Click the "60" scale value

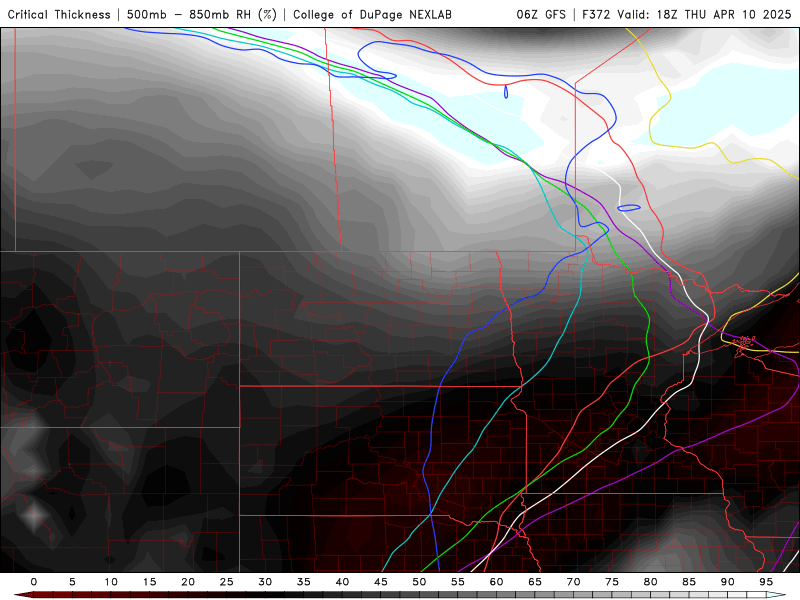click(x=496, y=582)
